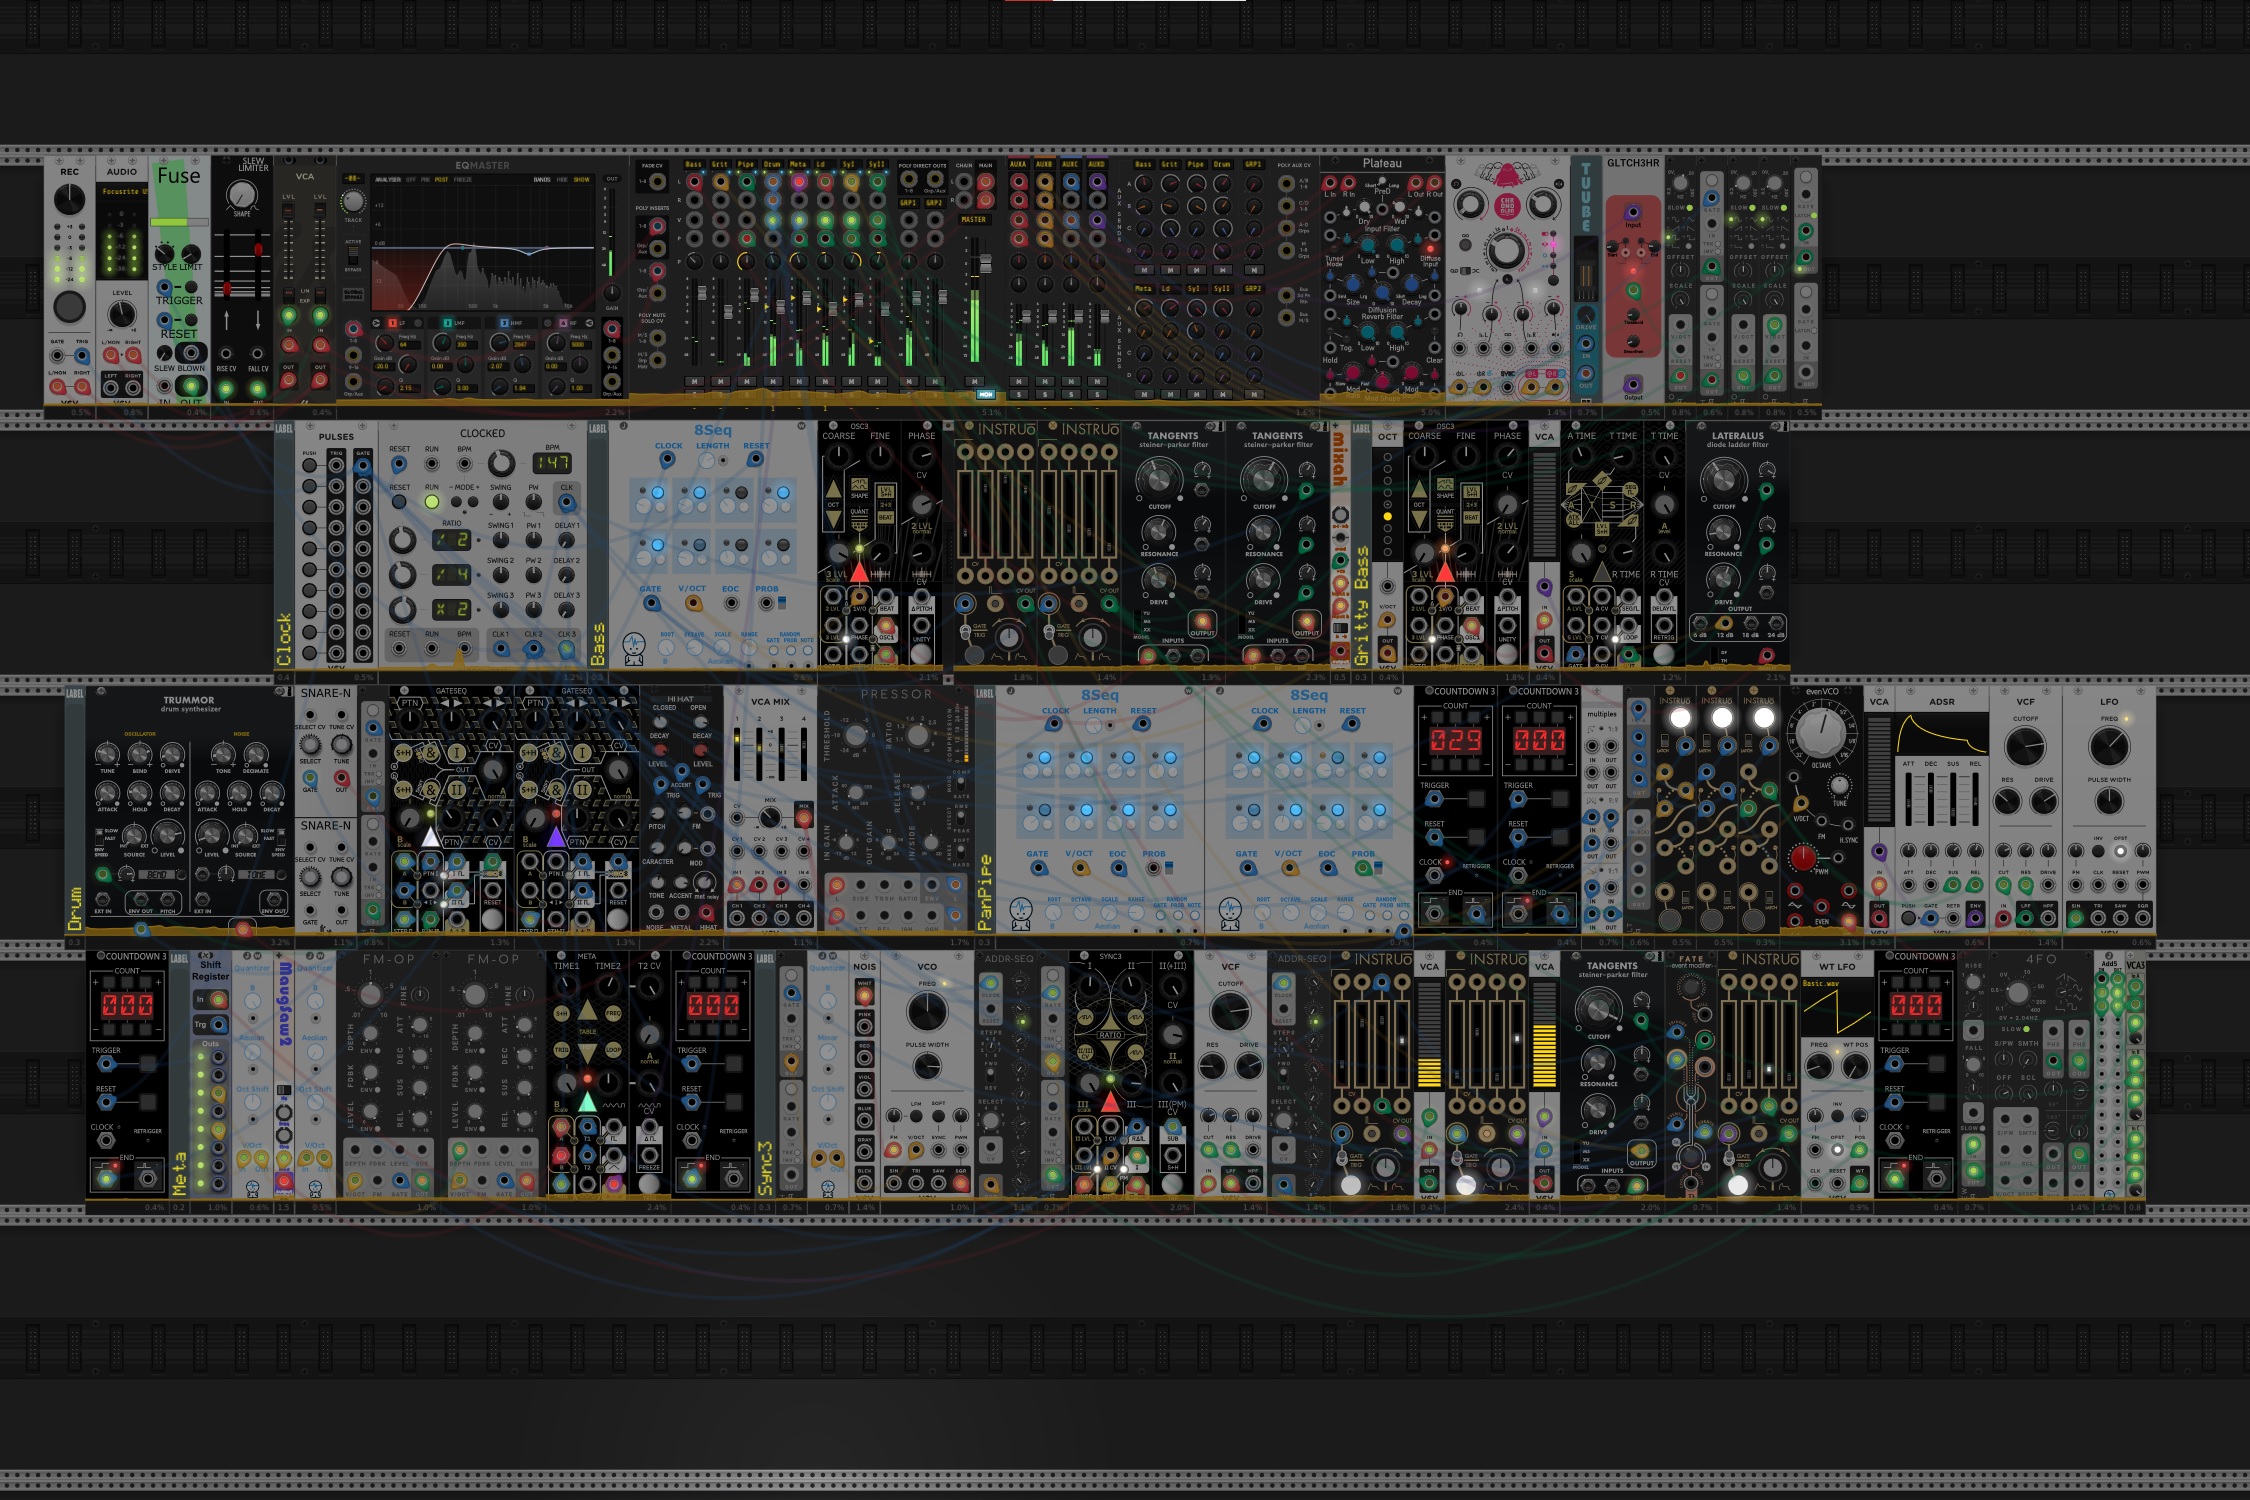Click the Clocked BPM 147 display

pyautogui.click(x=552, y=463)
